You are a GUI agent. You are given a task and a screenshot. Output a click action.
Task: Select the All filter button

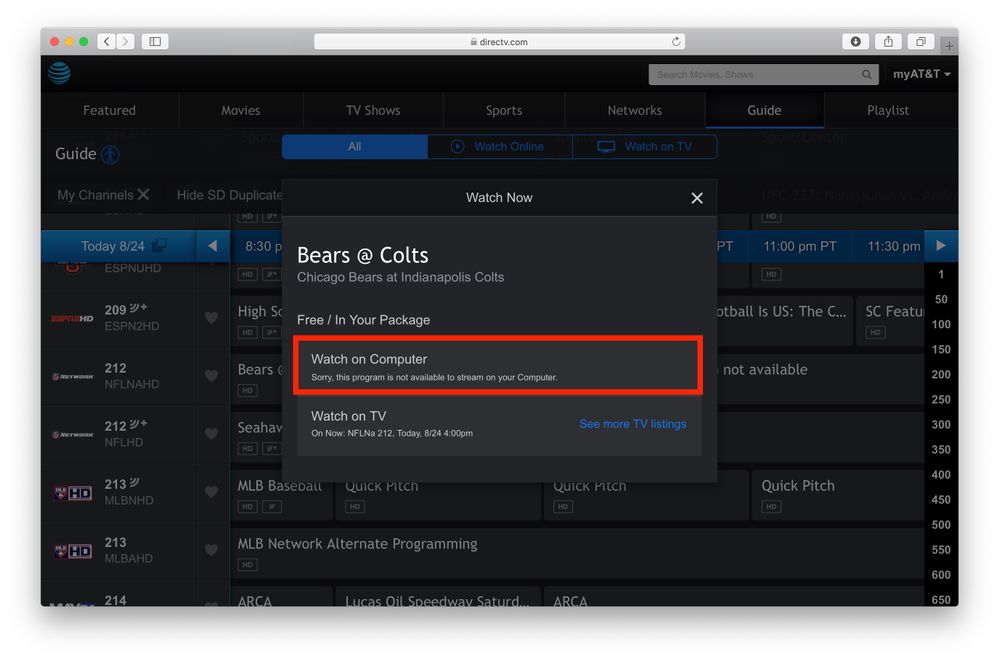(355, 147)
